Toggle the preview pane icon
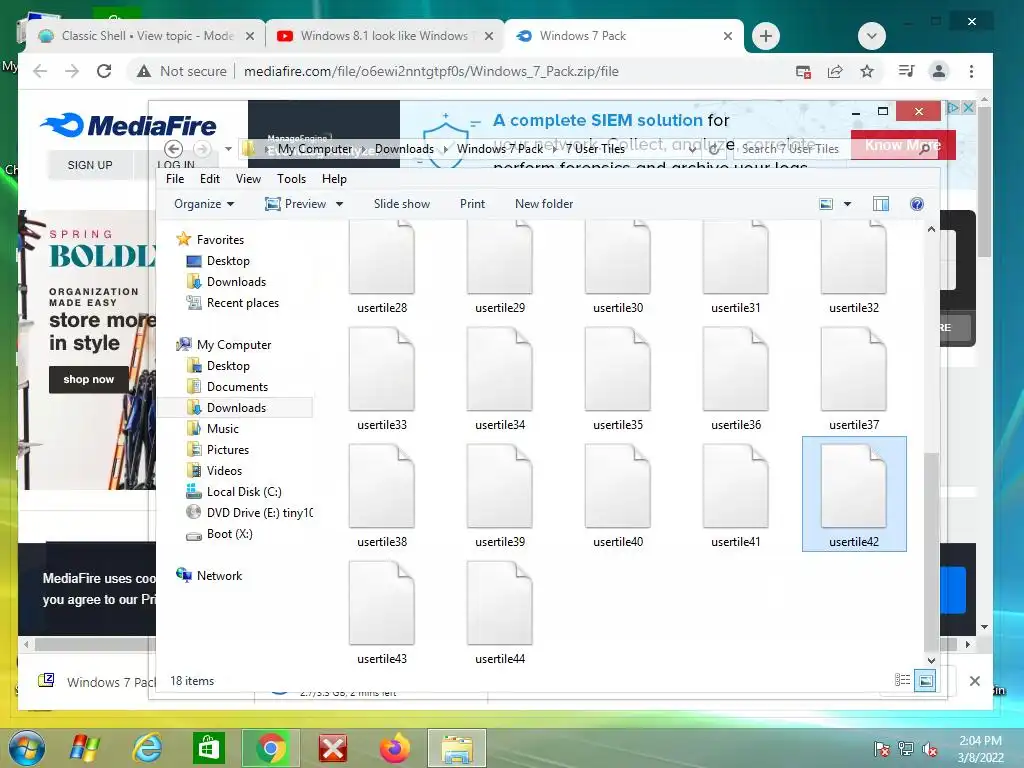 click(880, 204)
